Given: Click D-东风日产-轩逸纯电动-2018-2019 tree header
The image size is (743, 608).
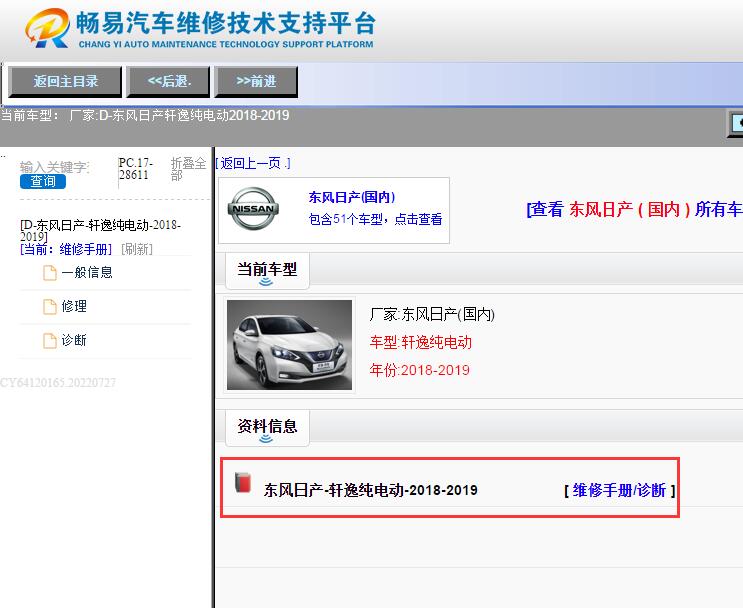Looking at the screenshot, I should coord(100,230).
